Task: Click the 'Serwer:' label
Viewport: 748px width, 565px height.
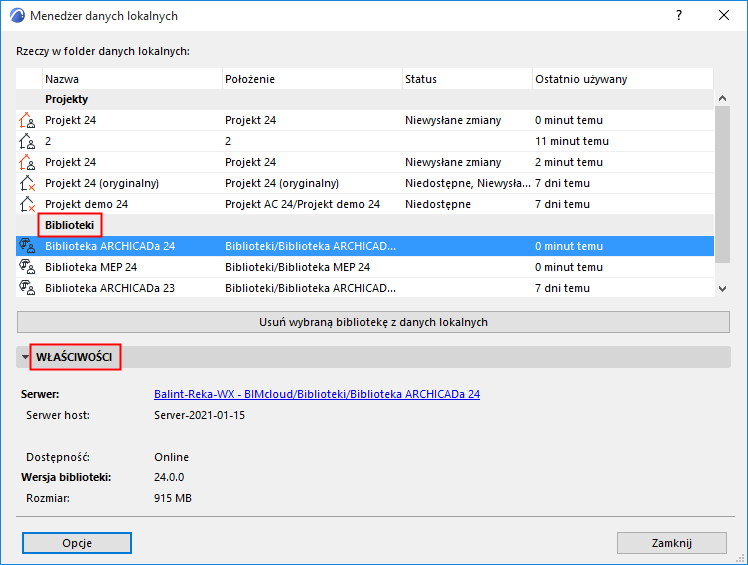Action: point(40,394)
